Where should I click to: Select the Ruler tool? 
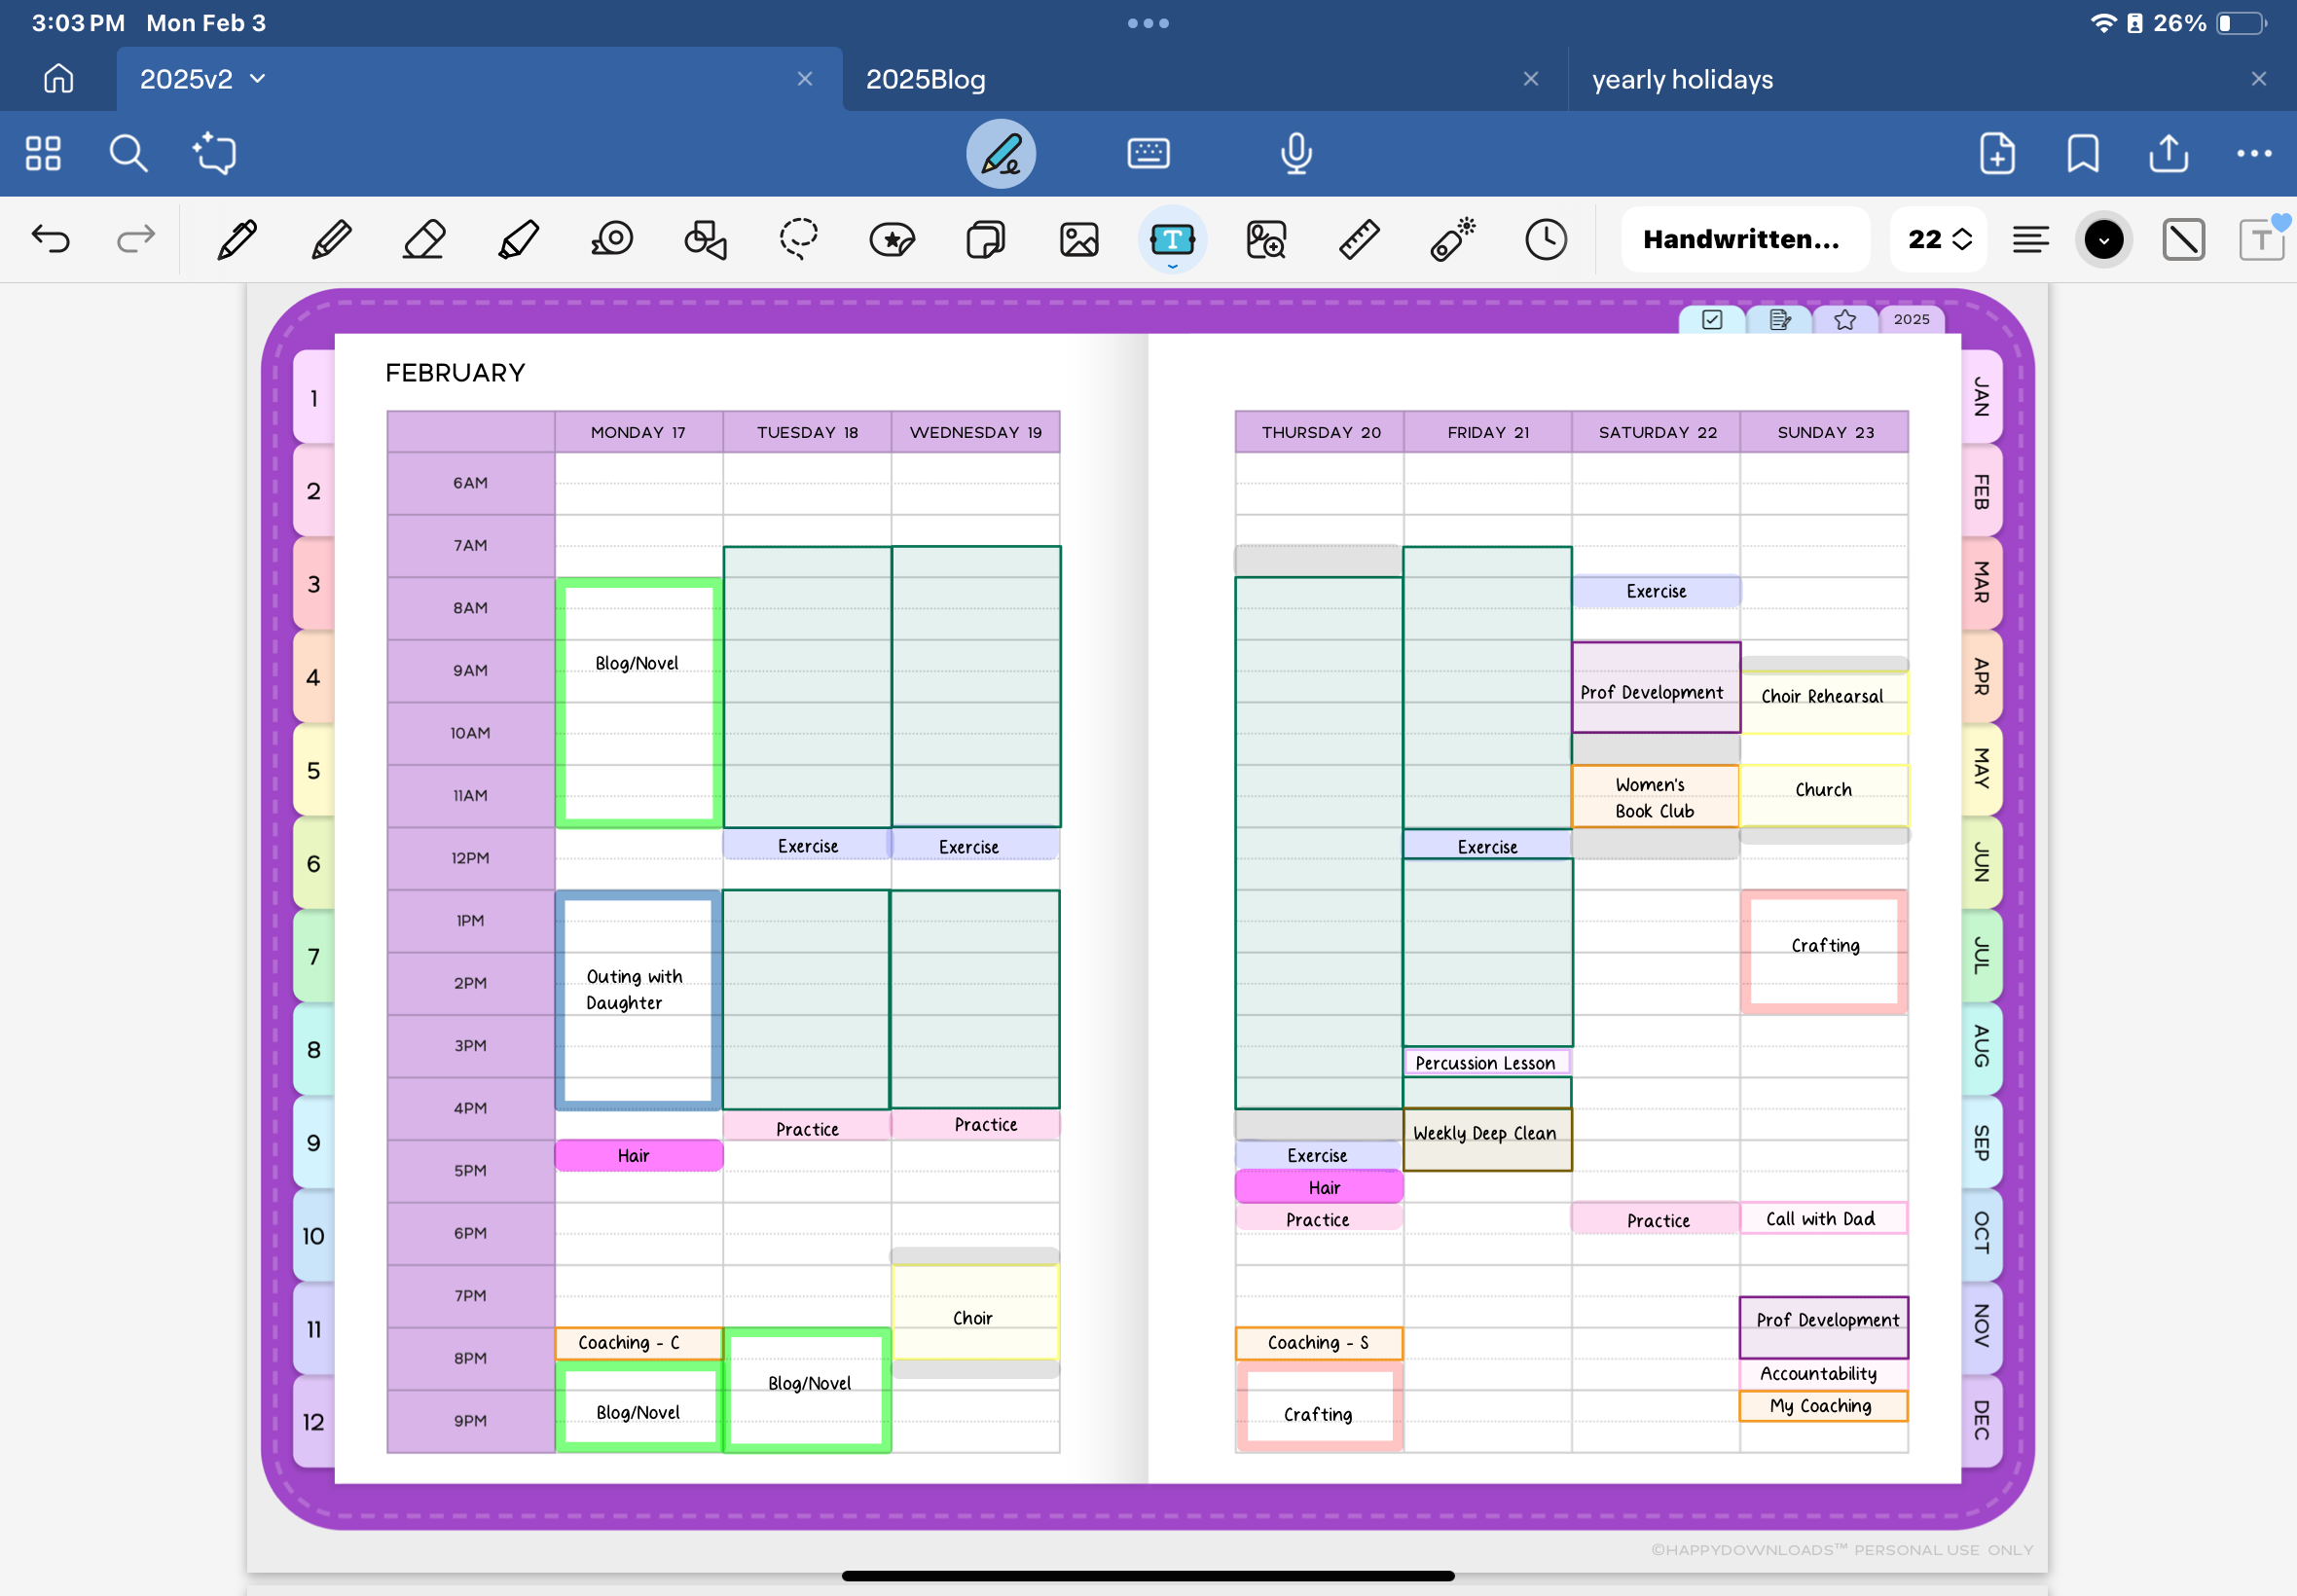point(1359,240)
